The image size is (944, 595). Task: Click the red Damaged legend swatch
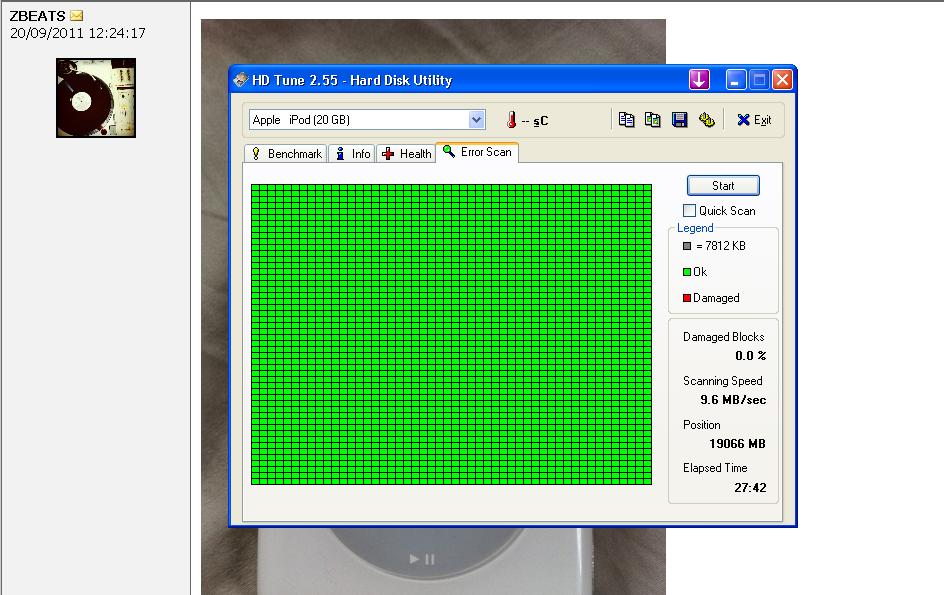686,298
